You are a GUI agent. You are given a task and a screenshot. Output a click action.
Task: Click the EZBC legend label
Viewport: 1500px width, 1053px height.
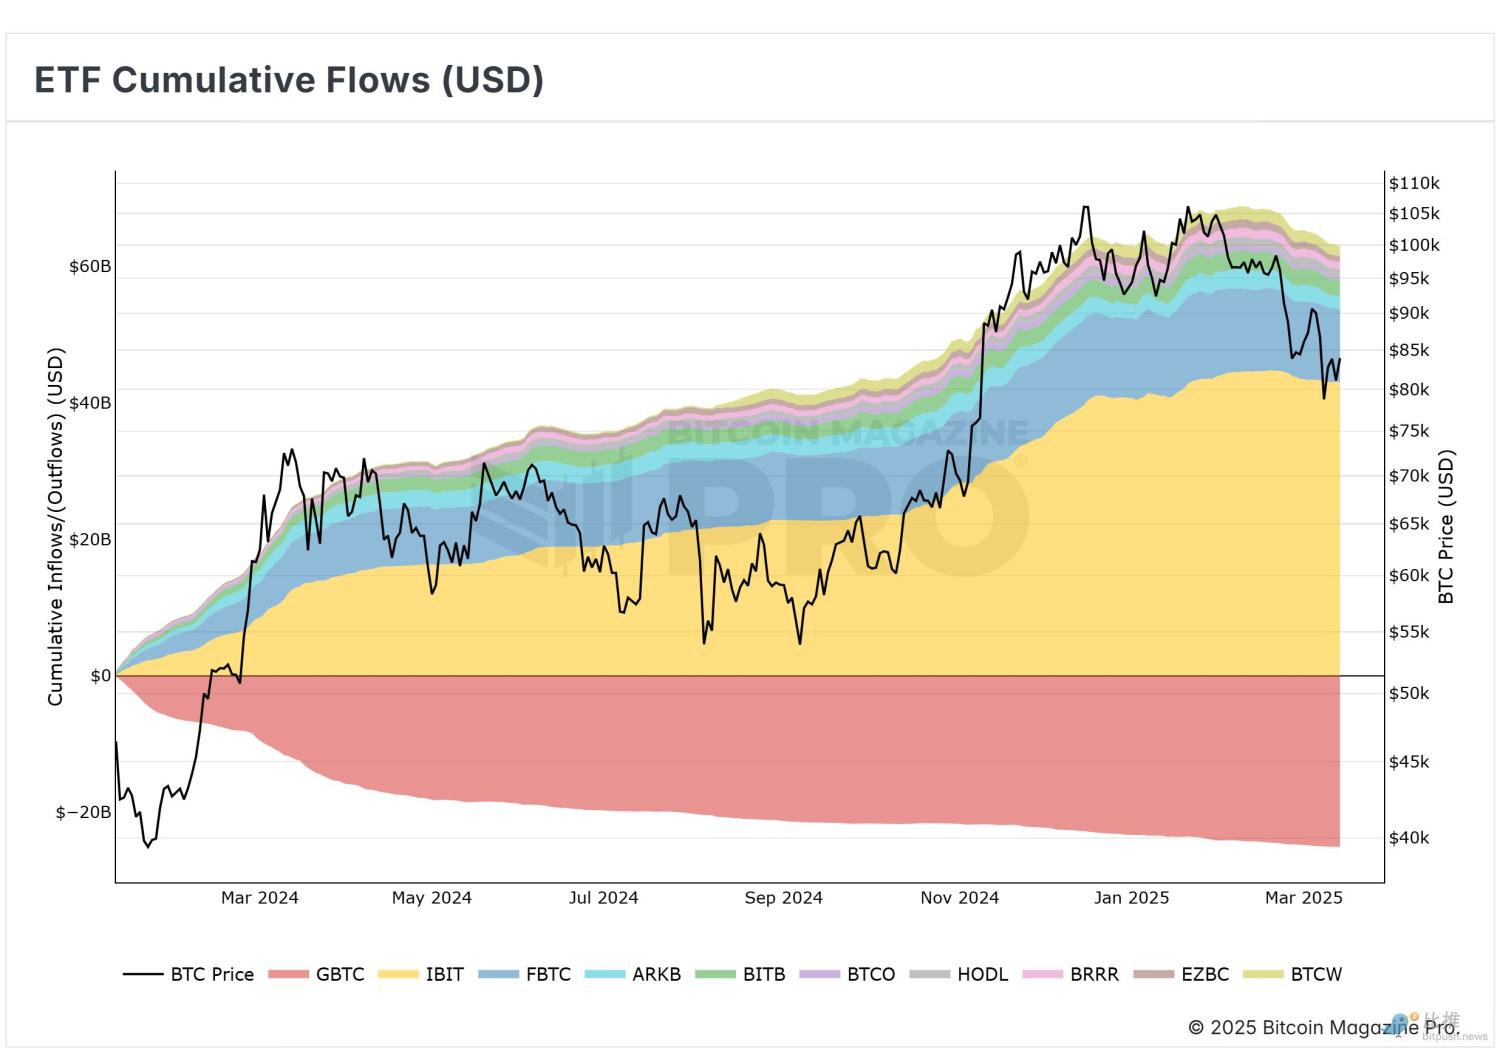point(1205,974)
